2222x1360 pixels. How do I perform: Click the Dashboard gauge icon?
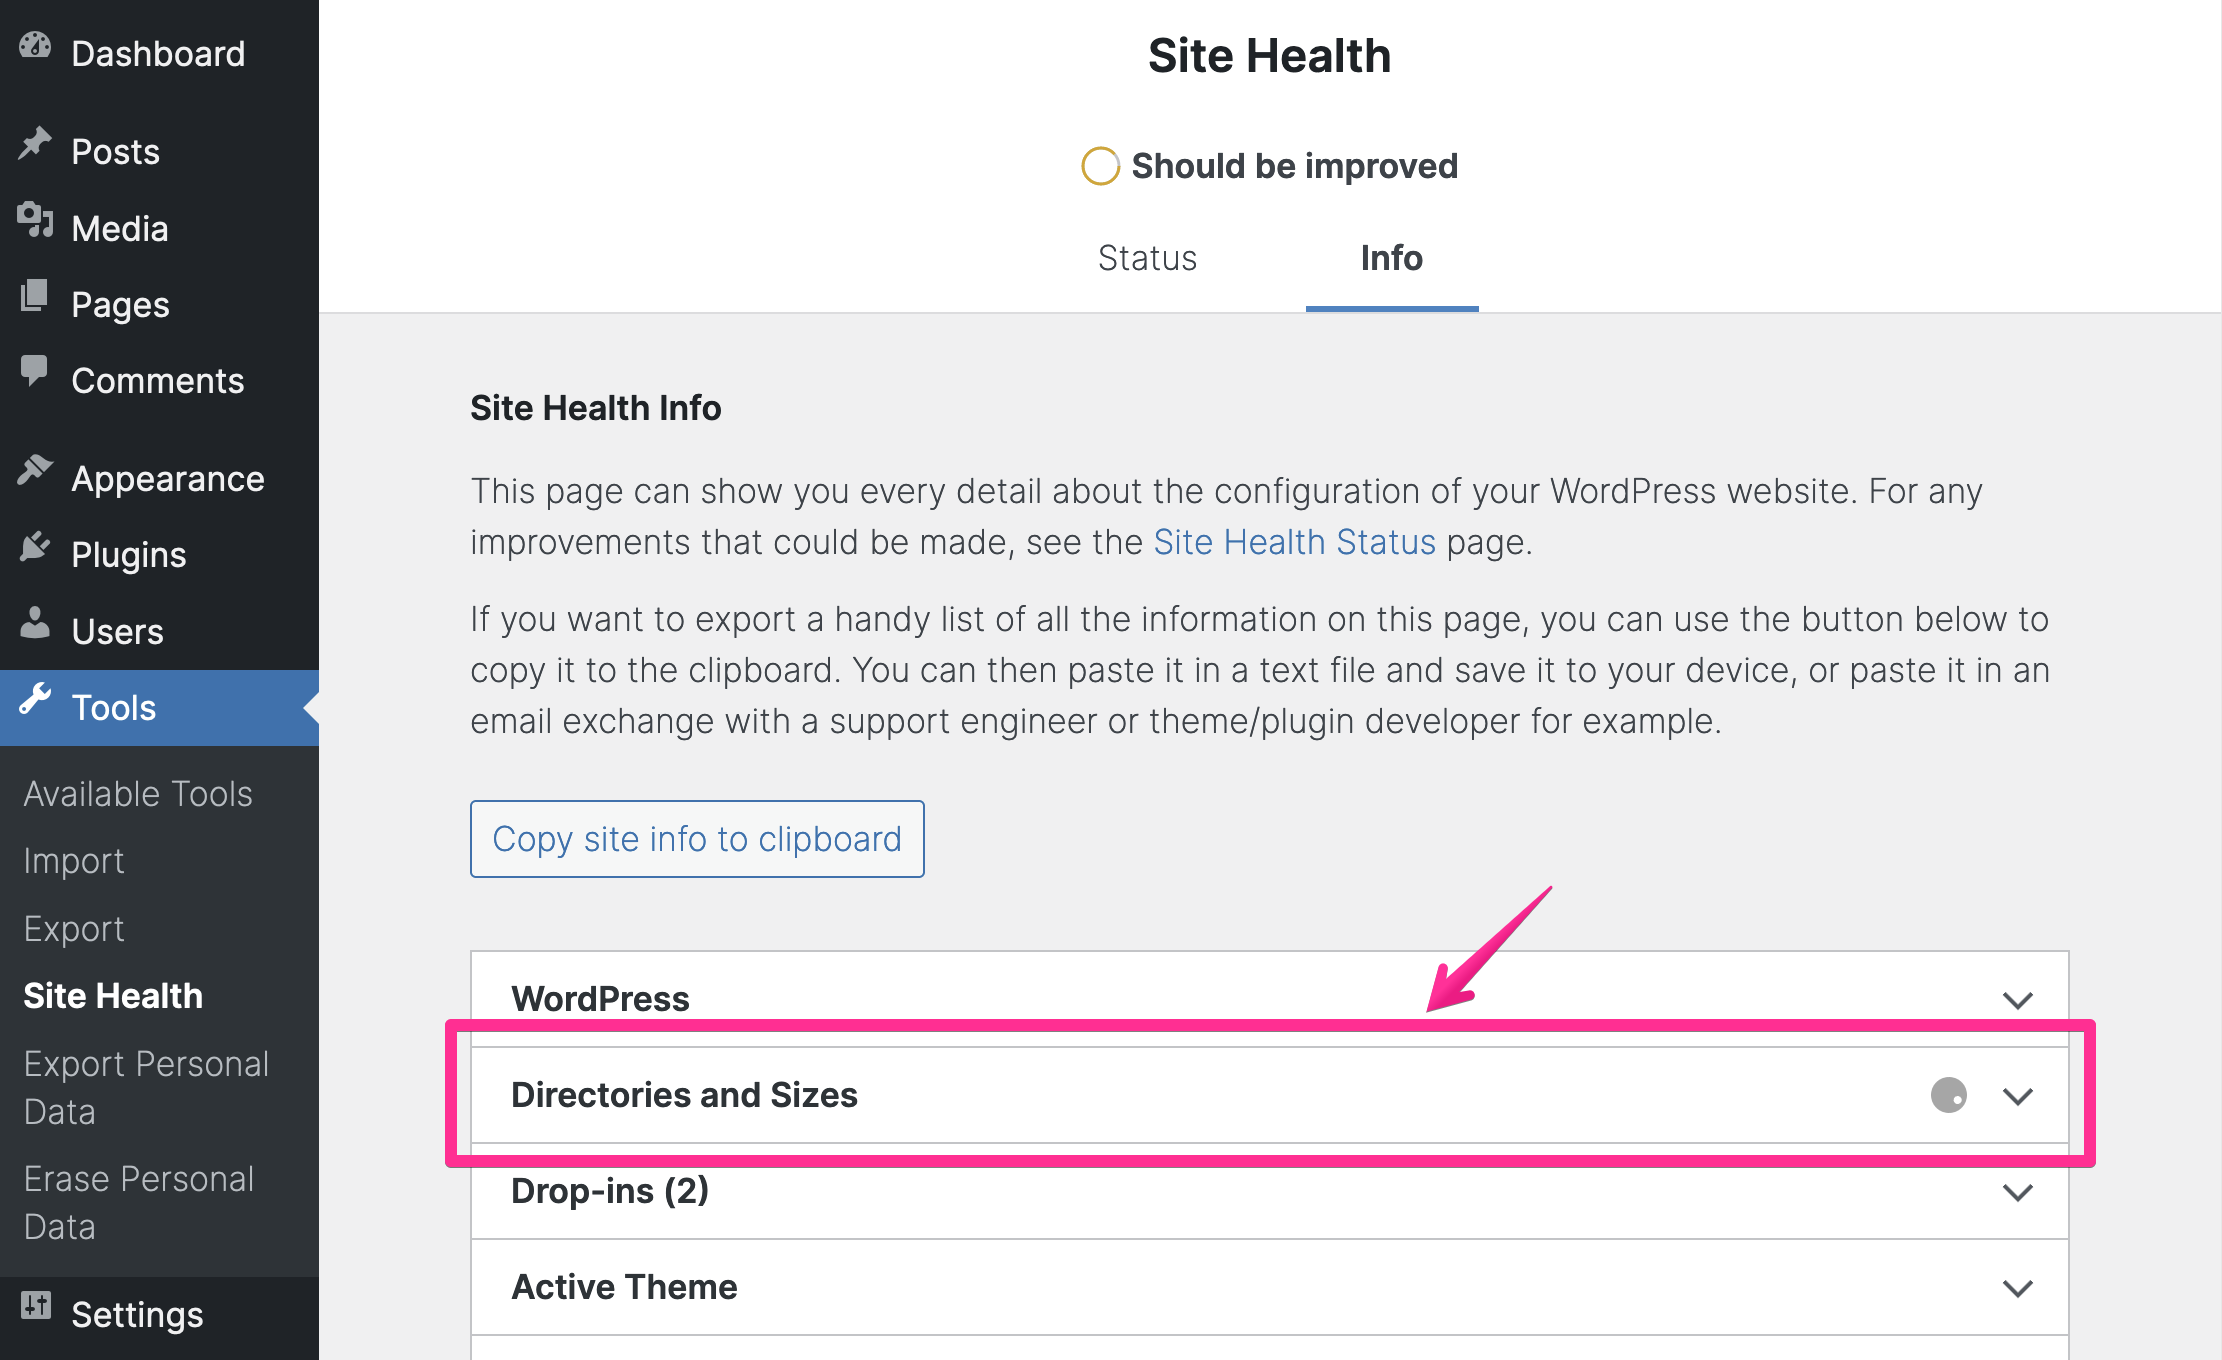(x=35, y=47)
